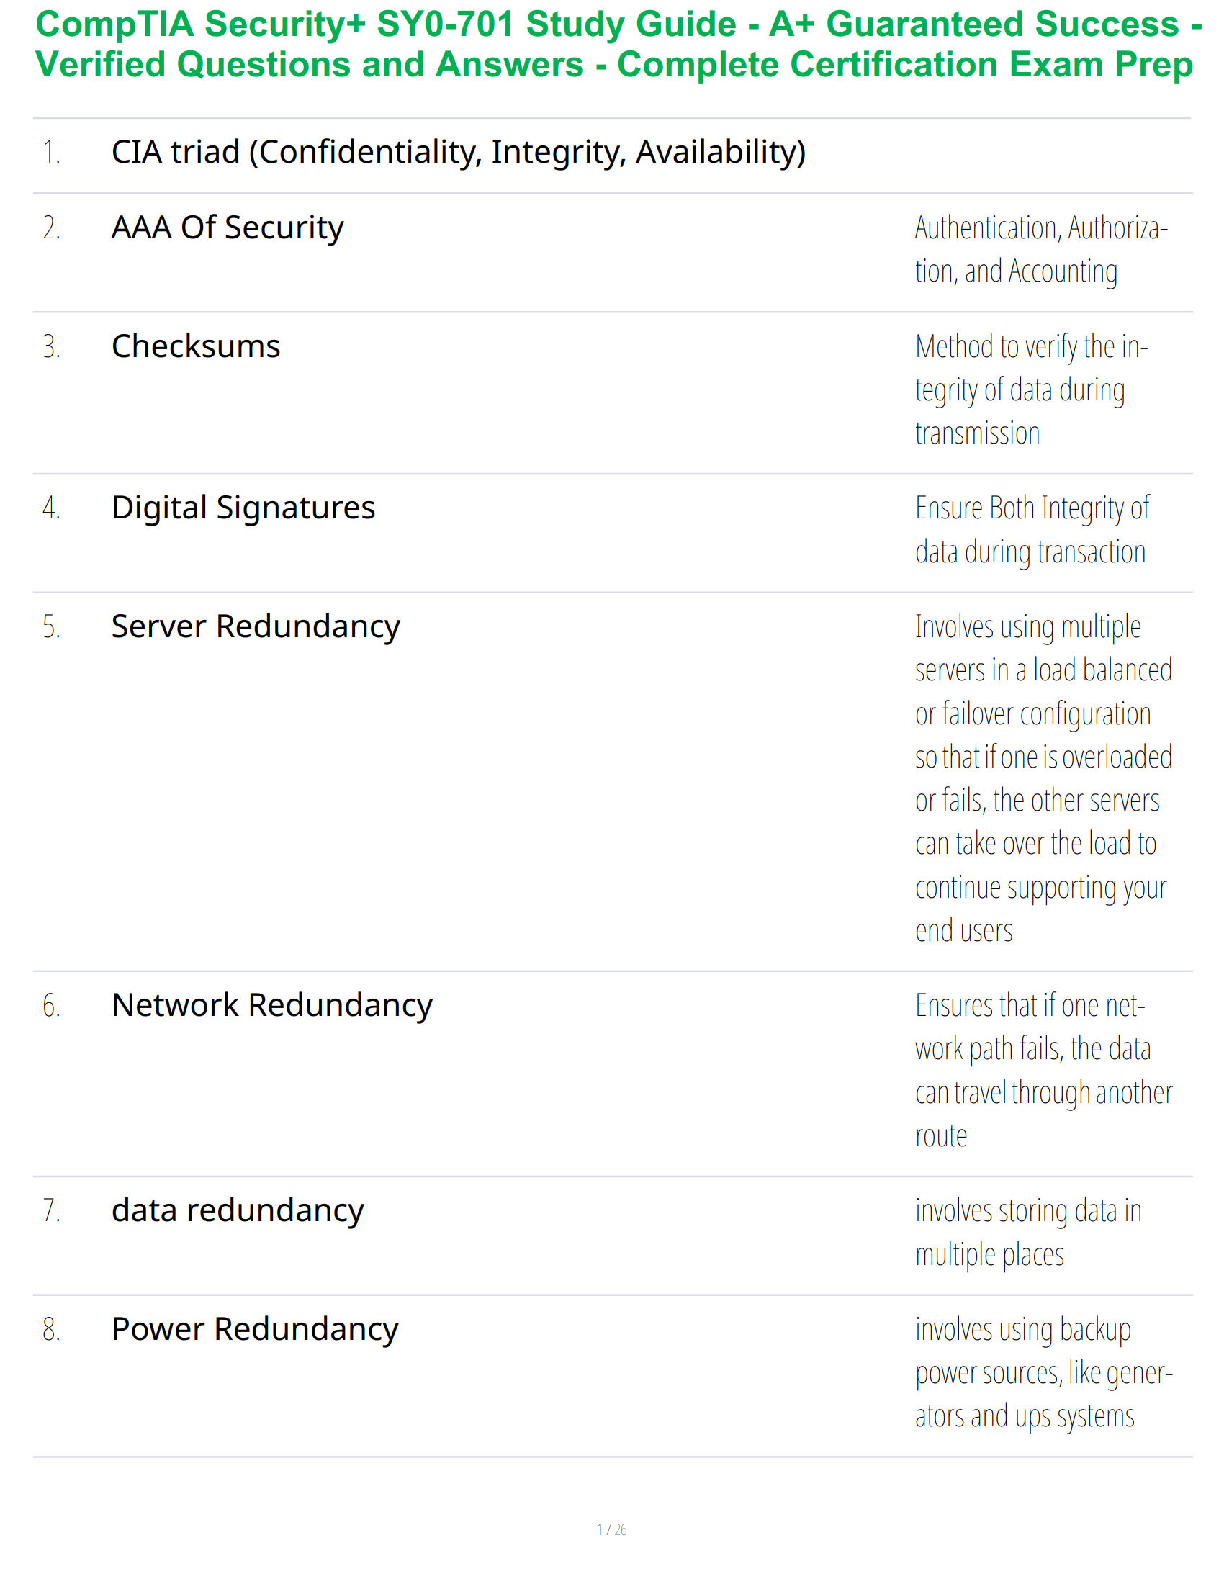Select the definition mentioning generators and UPS systems
Screen dimensions: 1224x1584
[1042, 1373]
